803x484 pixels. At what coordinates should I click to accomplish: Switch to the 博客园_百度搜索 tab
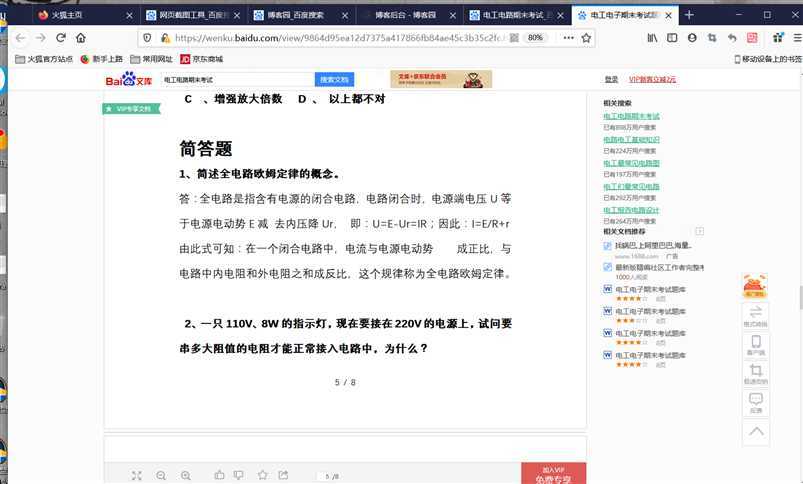coord(301,15)
